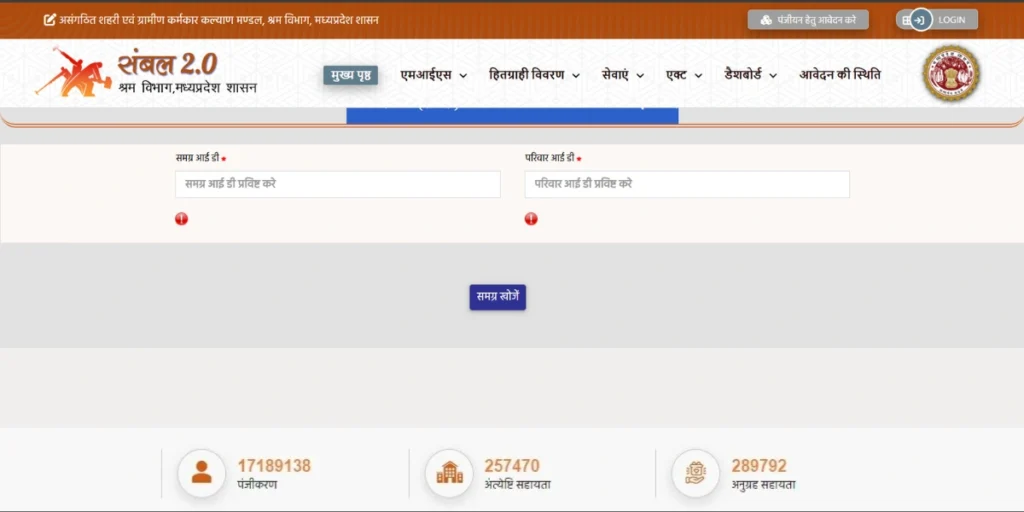
Task: Expand the डैशबोर्ड dropdown
Action: click(751, 75)
